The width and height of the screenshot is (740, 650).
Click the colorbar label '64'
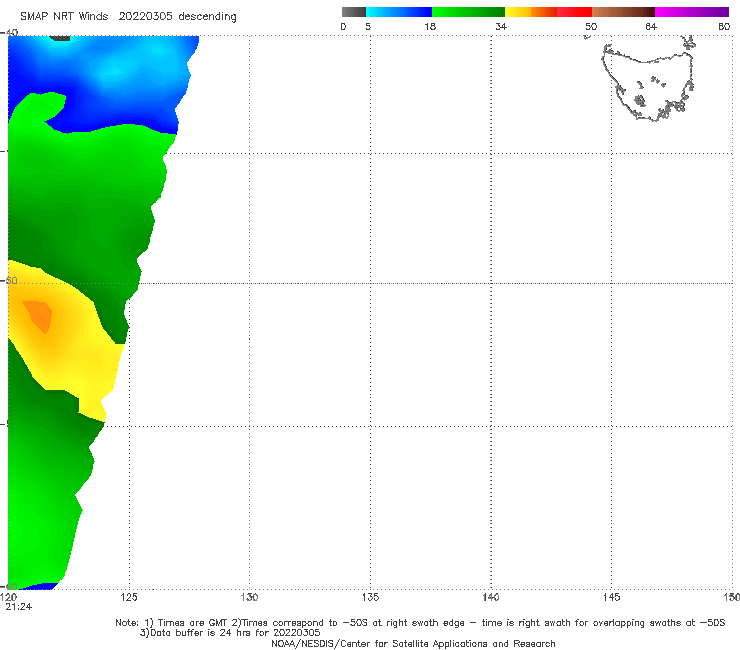651,27
